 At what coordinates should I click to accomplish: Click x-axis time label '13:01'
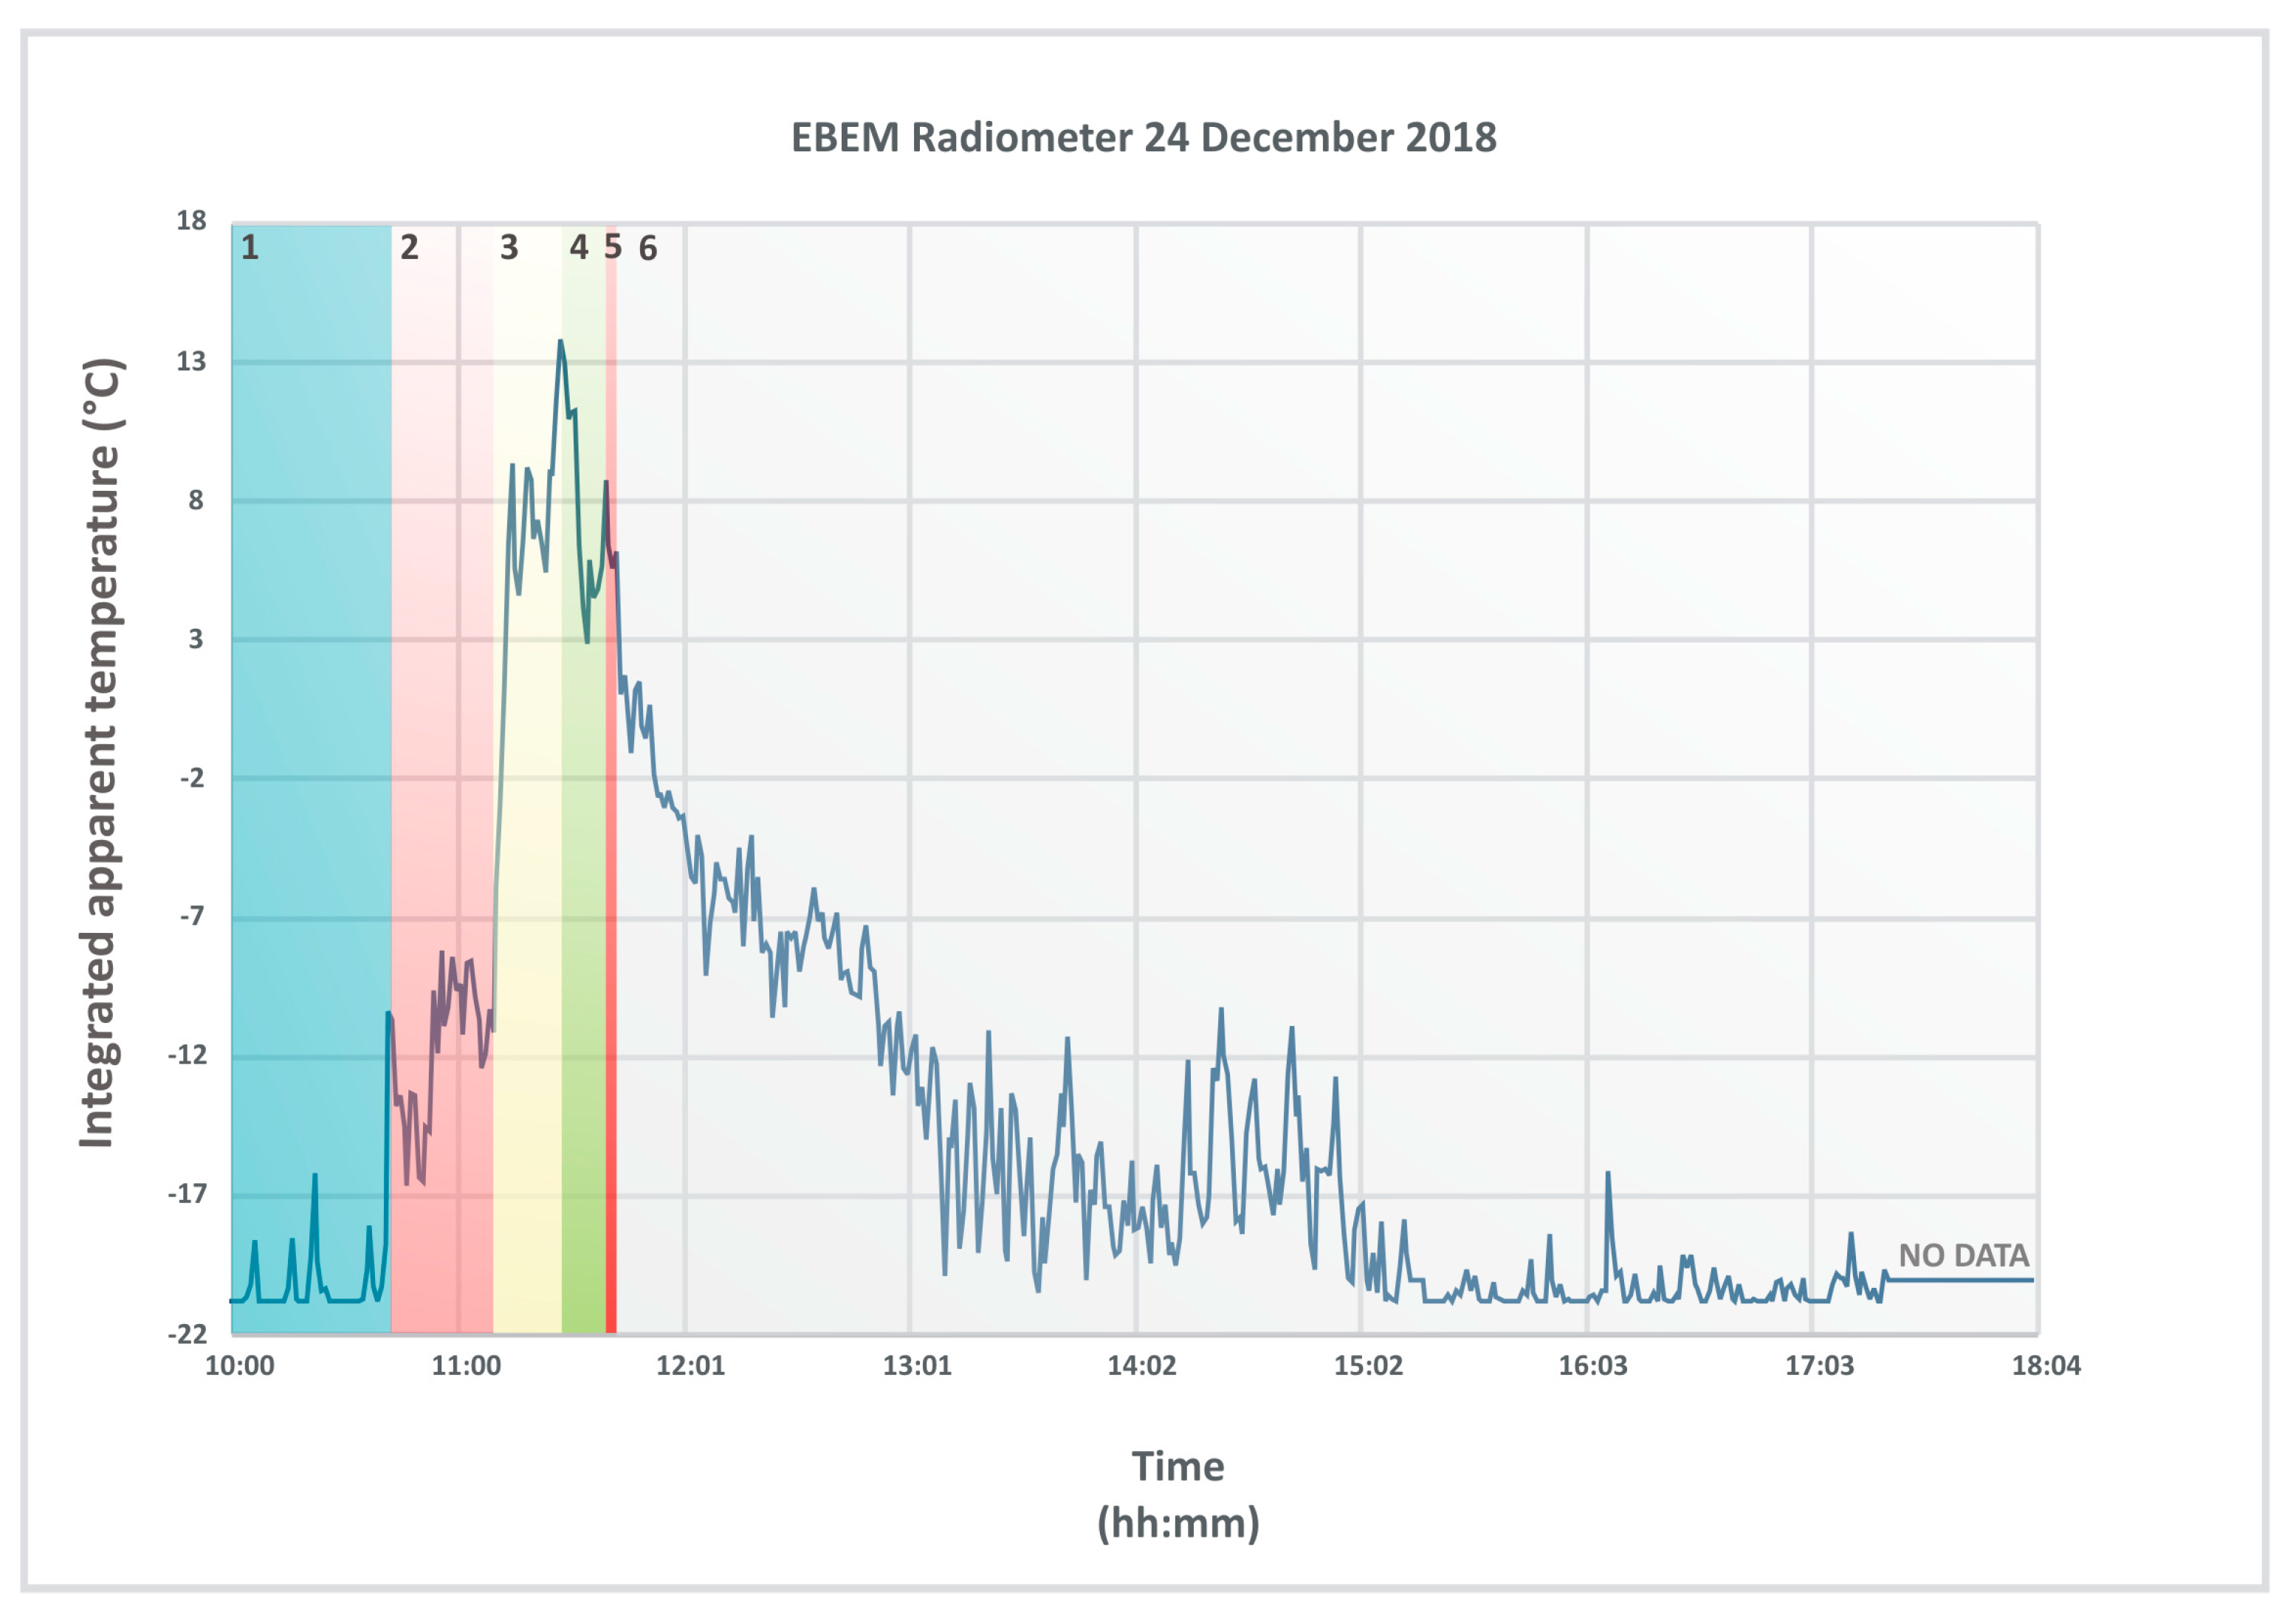click(x=916, y=1366)
